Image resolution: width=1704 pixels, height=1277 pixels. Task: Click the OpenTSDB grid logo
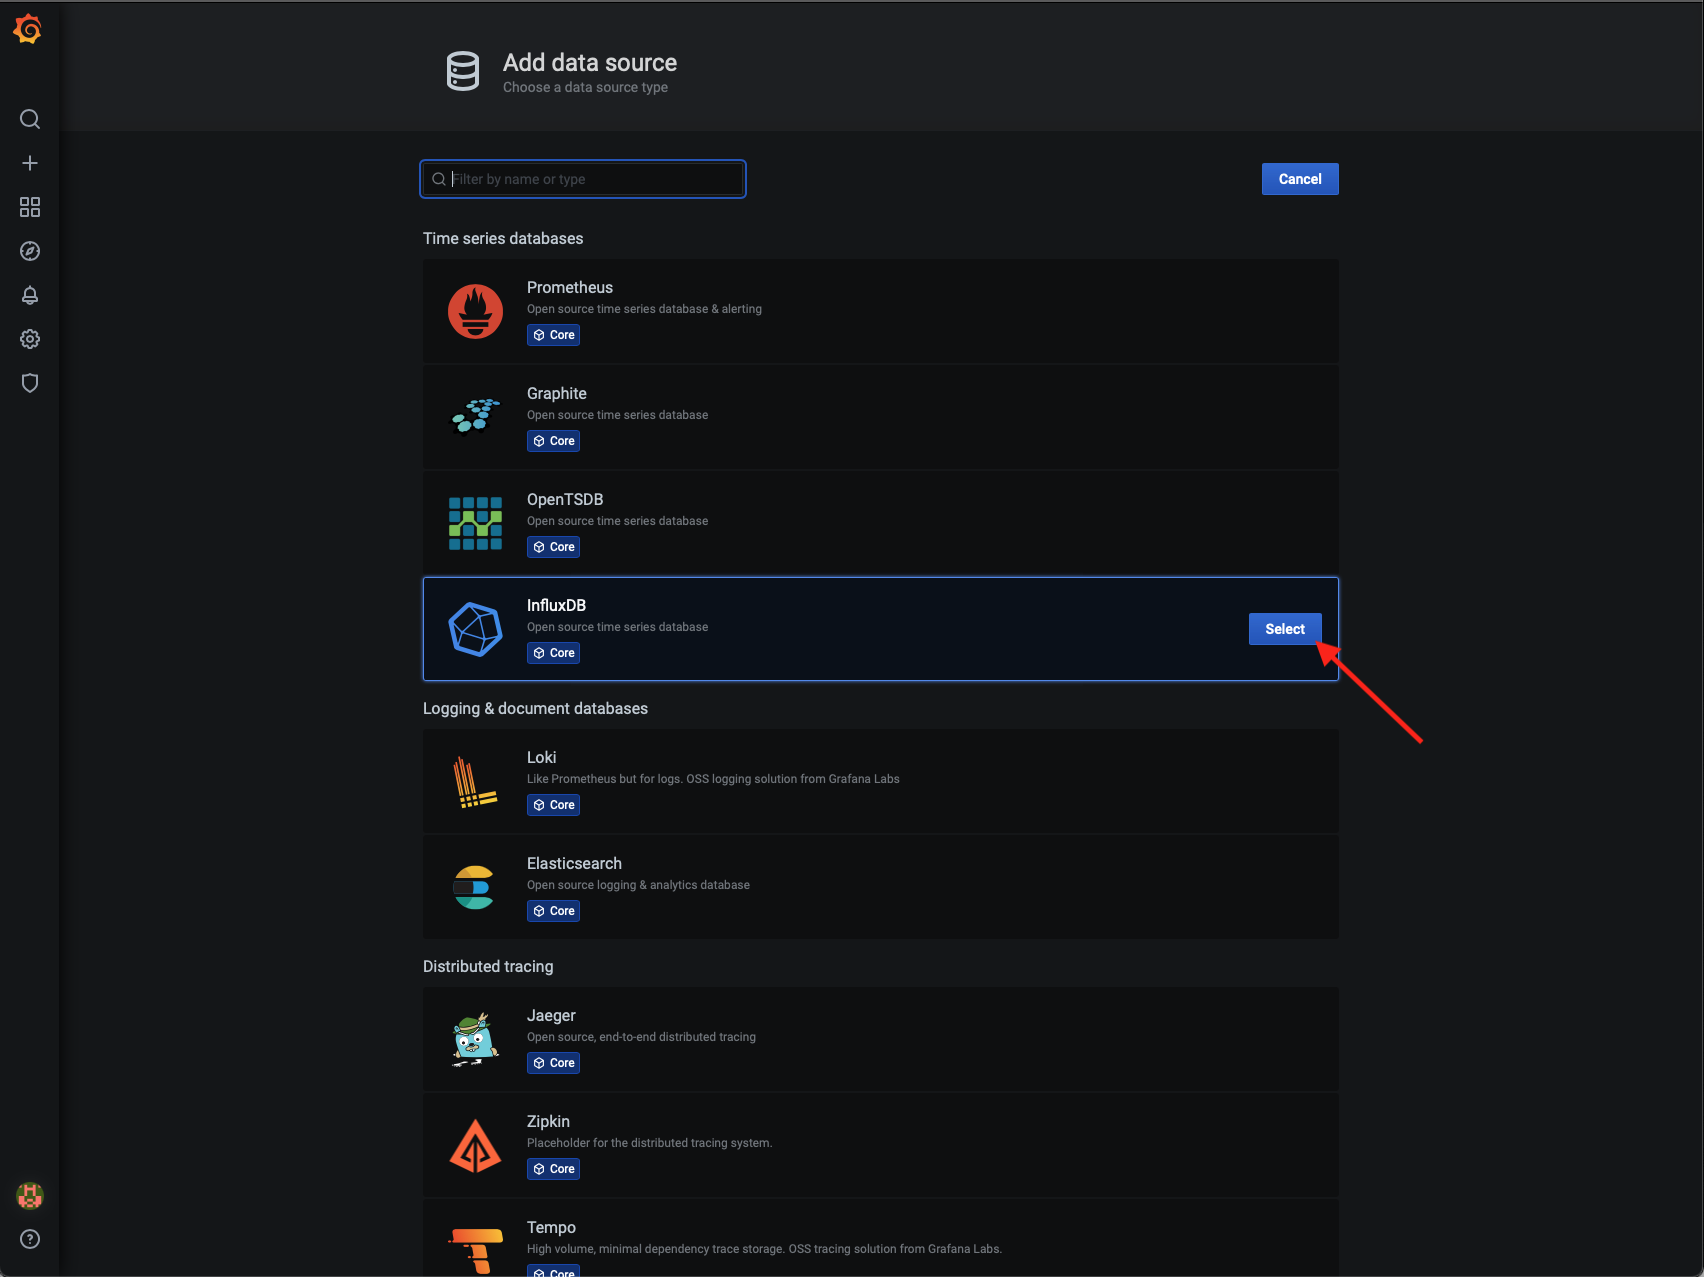[x=475, y=523]
